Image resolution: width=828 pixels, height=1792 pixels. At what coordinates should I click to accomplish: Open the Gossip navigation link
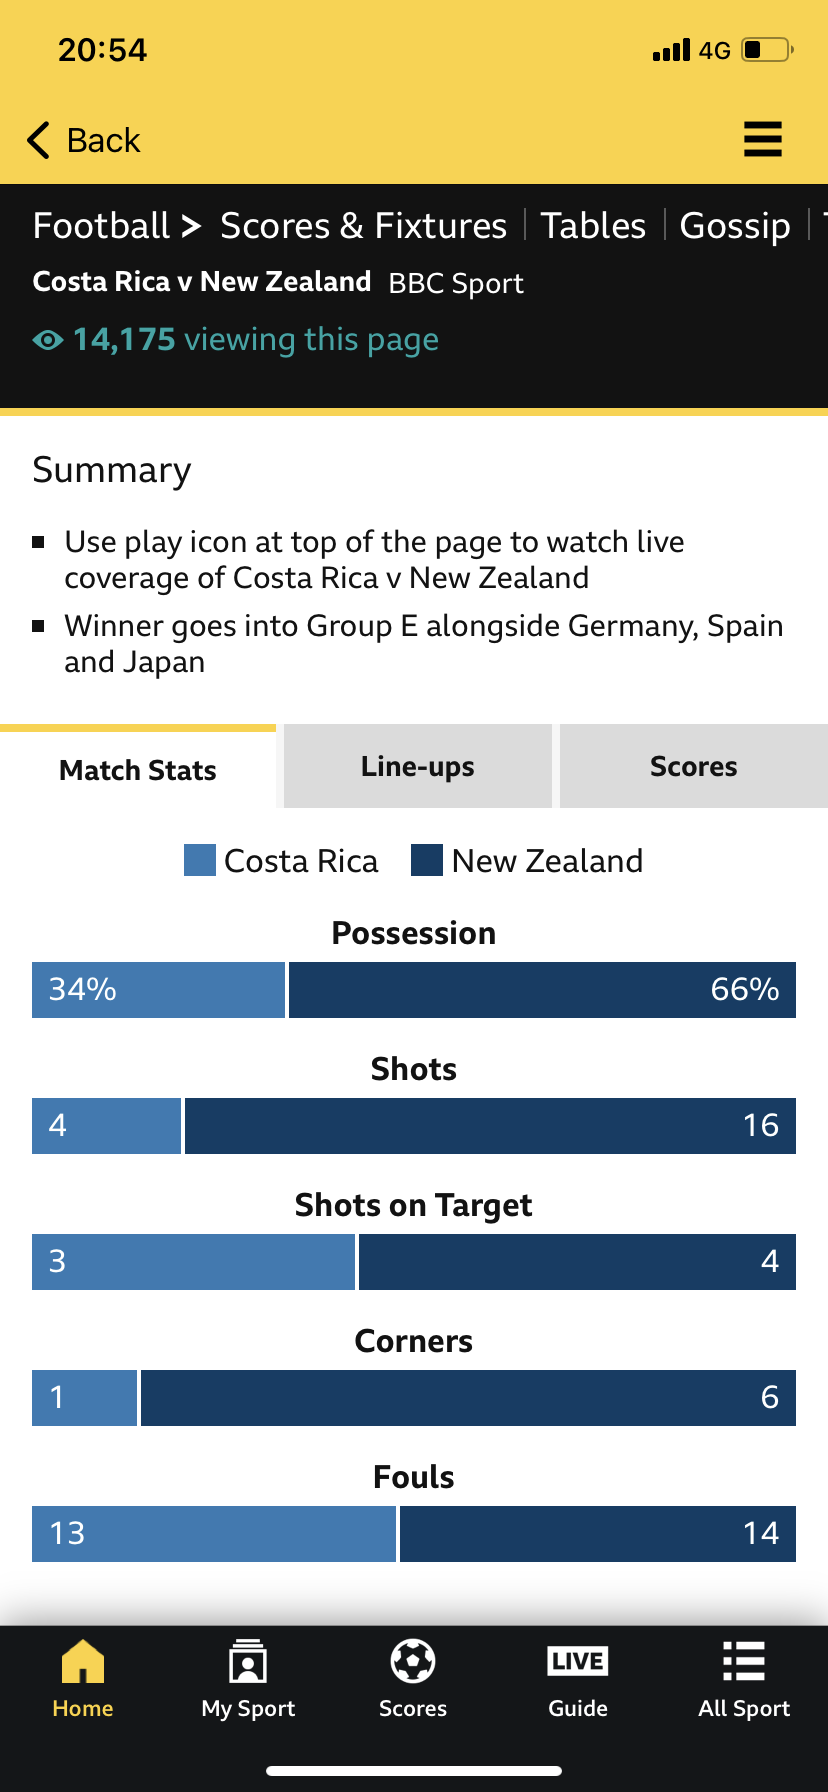point(735,226)
